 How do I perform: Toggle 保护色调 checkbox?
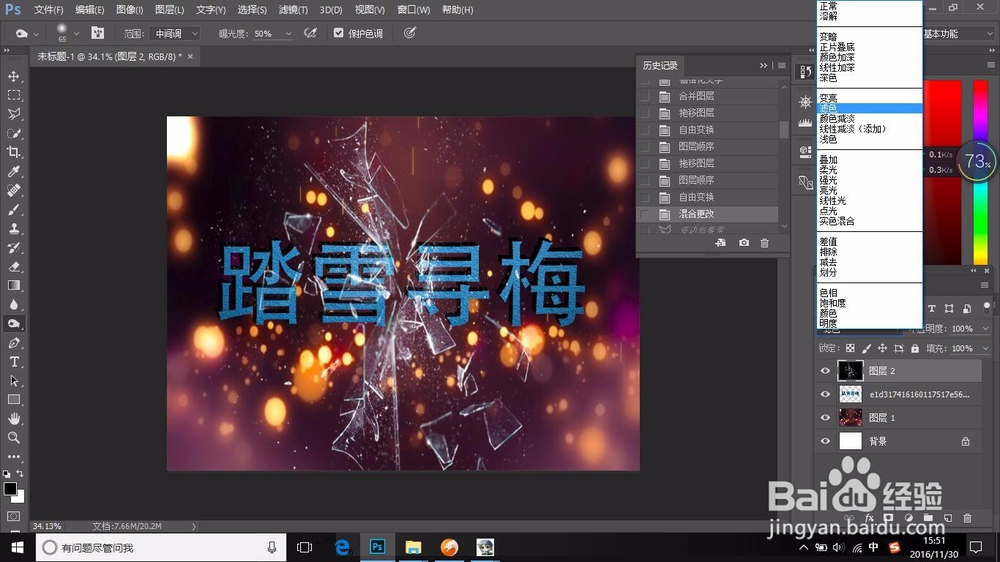coord(339,33)
